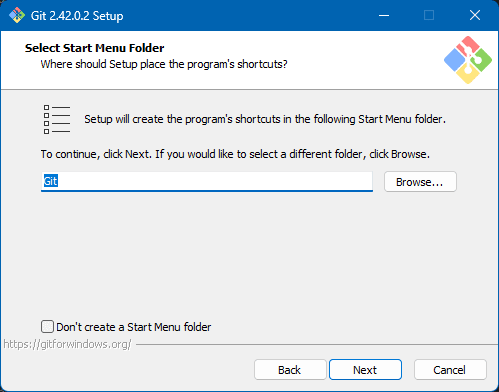
Task: Click the 'To continue, click Next' instruction text
Action: tap(235, 154)
